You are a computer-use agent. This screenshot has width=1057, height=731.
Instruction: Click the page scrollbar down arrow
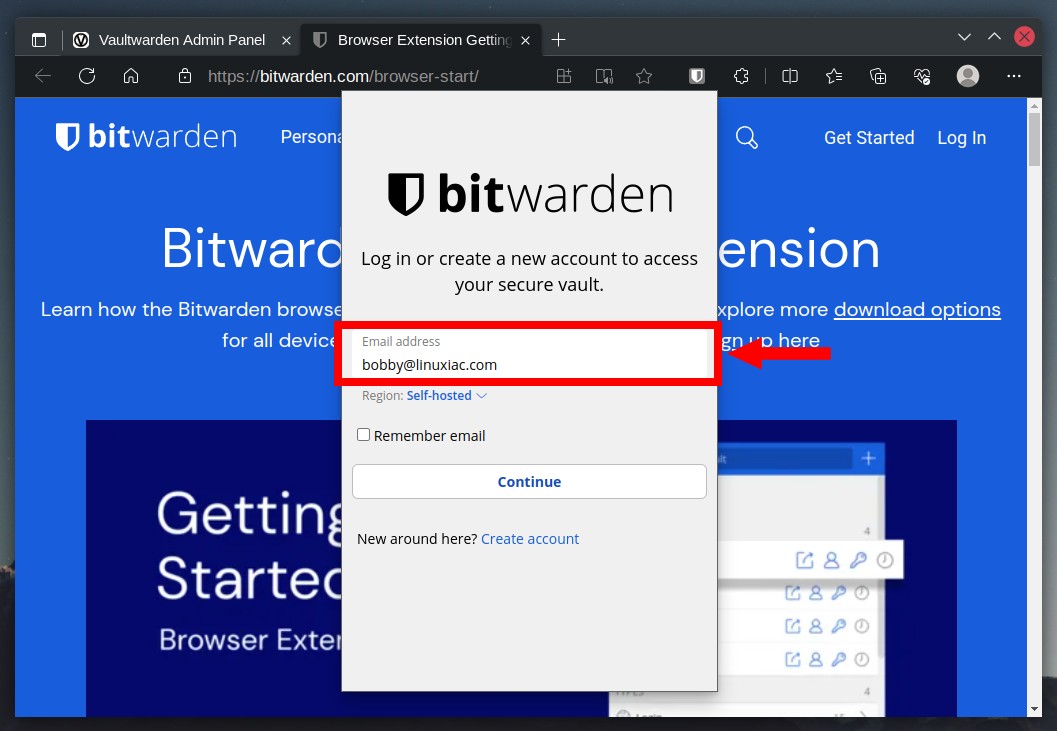(x=1035, y=709)
